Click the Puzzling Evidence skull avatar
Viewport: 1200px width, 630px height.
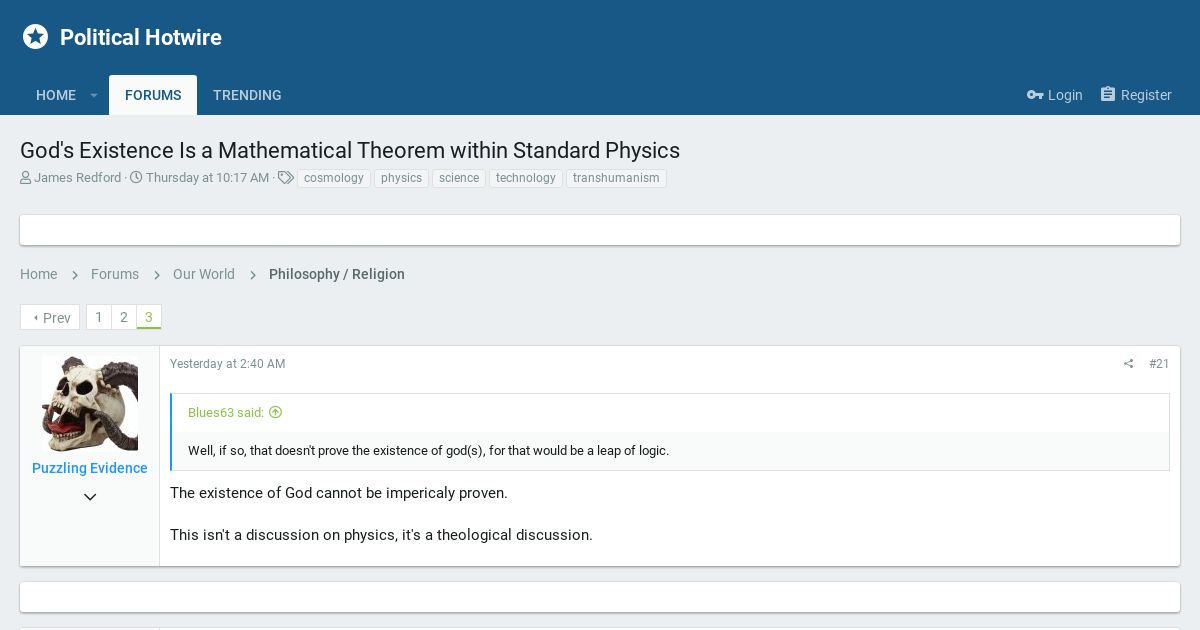click(x=90, y=404)
